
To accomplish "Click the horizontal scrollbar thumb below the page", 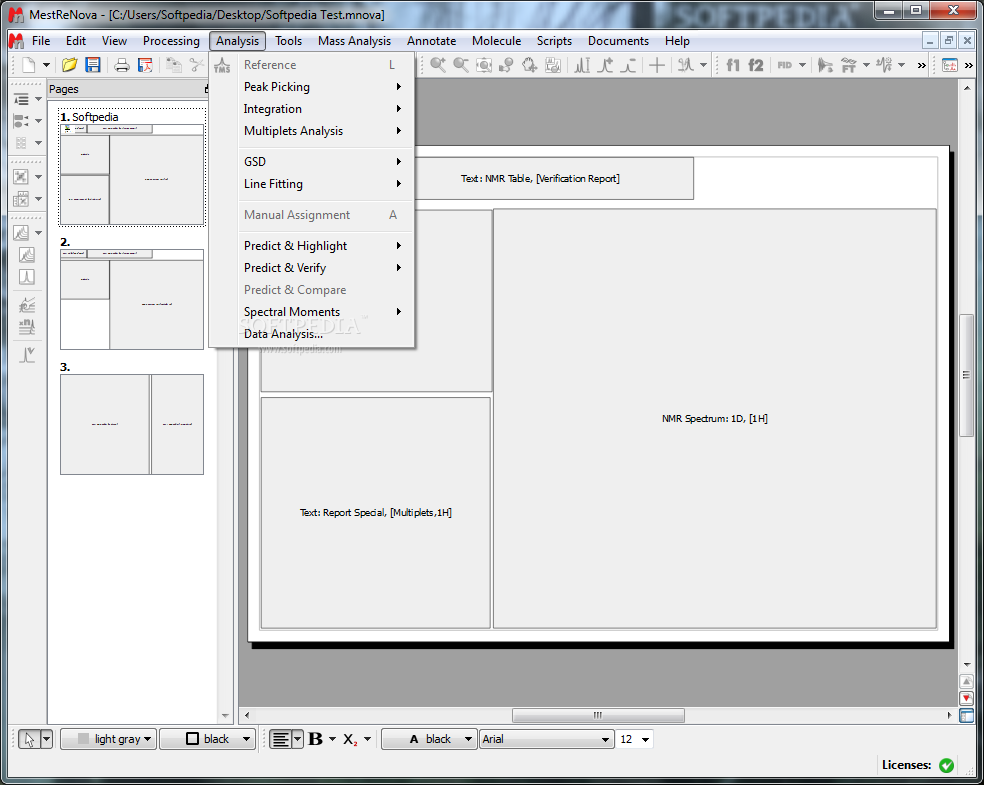I will tap(598, 715).
